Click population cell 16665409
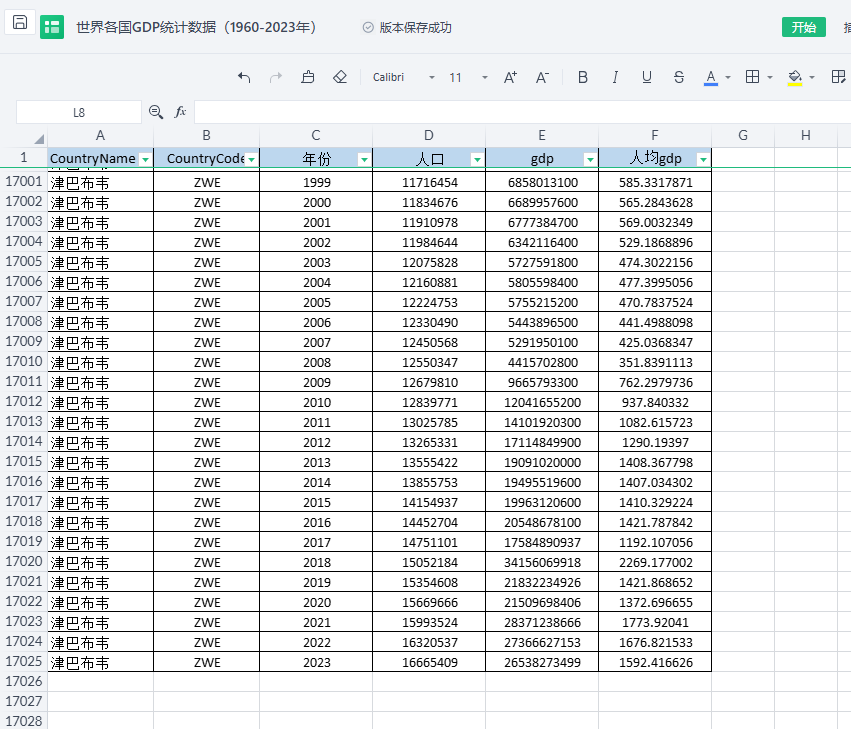The height and width of the screenshot is (729, 851). point(429,662)
